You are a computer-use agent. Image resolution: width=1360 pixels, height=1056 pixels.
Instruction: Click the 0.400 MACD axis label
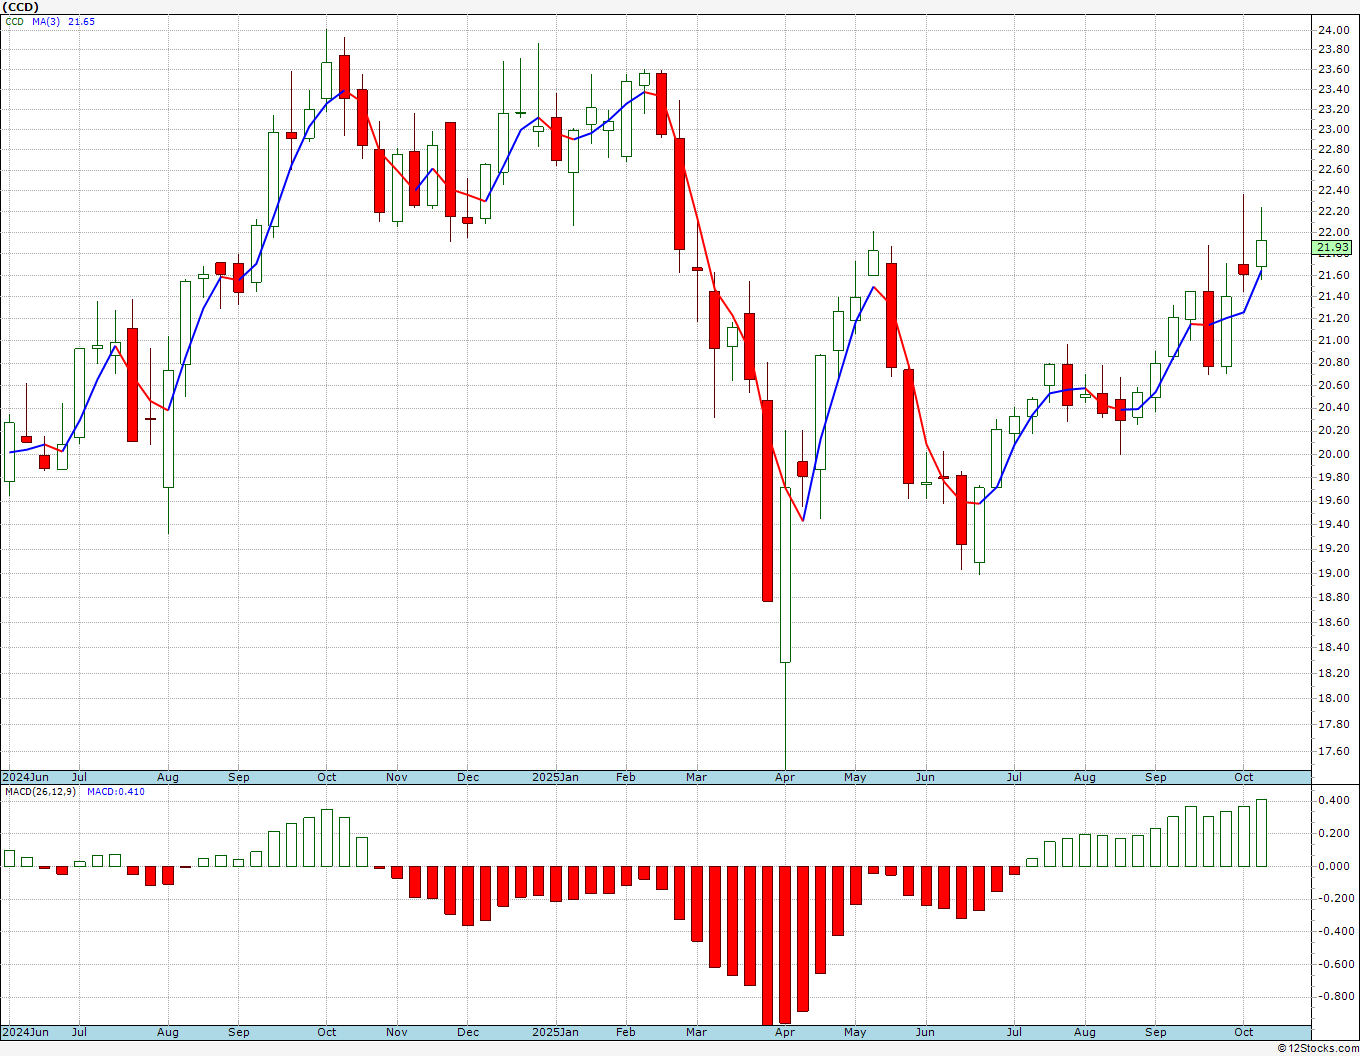(1333, 800)
